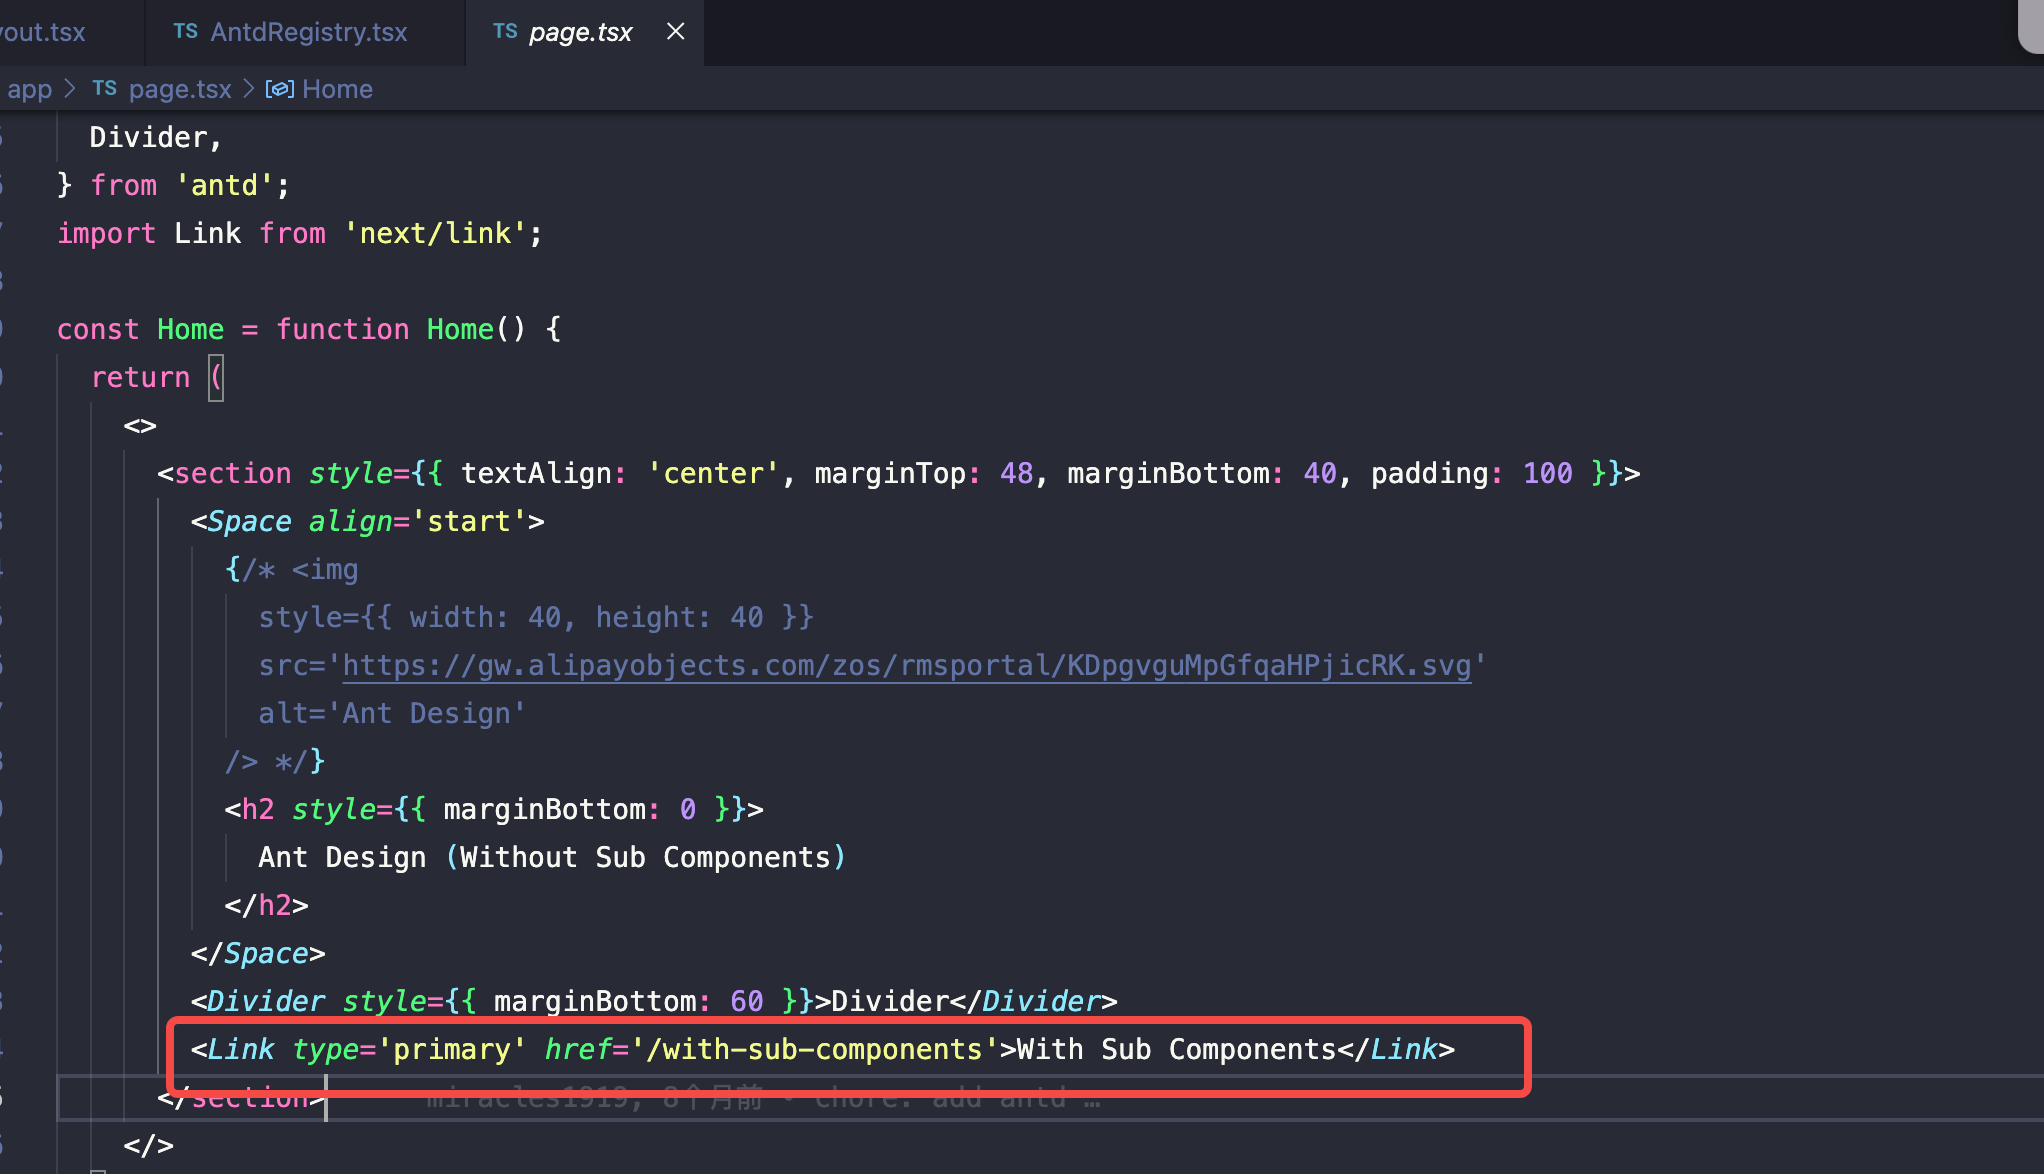Click the git blame annotation by miracles1919
The image size is (2044, 1174).
click(760, 1097)
